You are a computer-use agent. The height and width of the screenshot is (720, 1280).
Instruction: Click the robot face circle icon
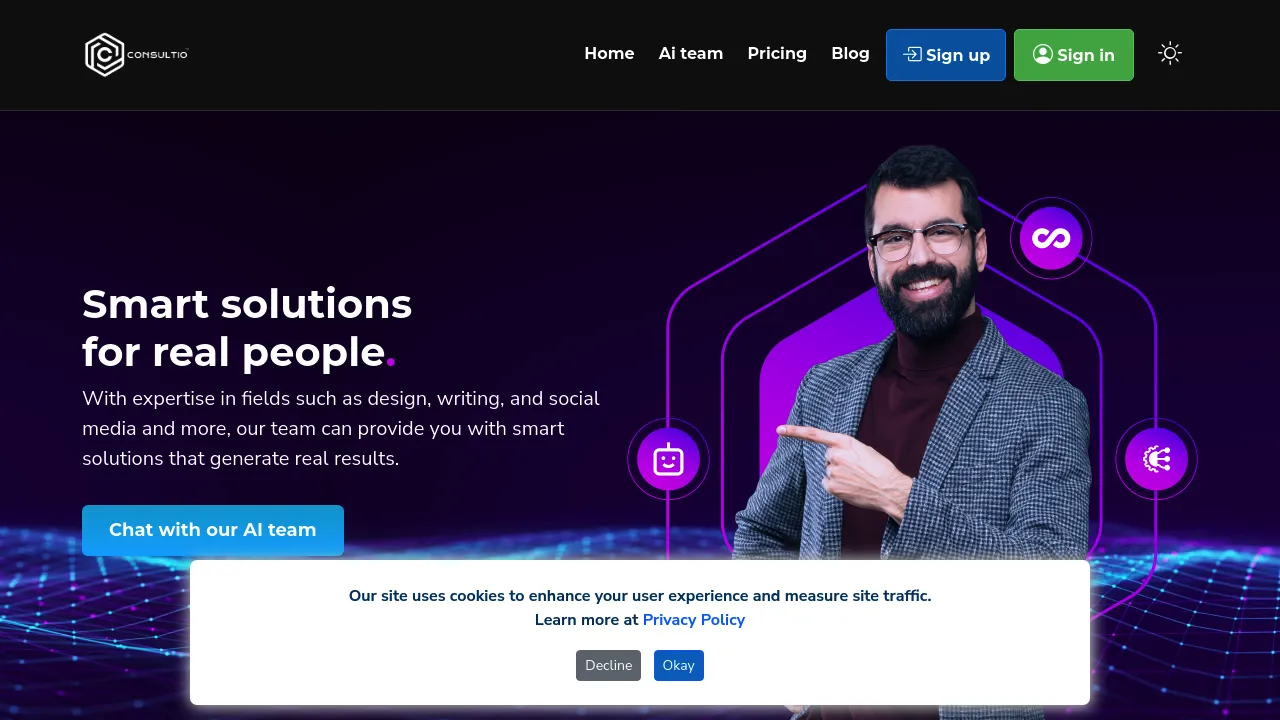pos(668,459)
